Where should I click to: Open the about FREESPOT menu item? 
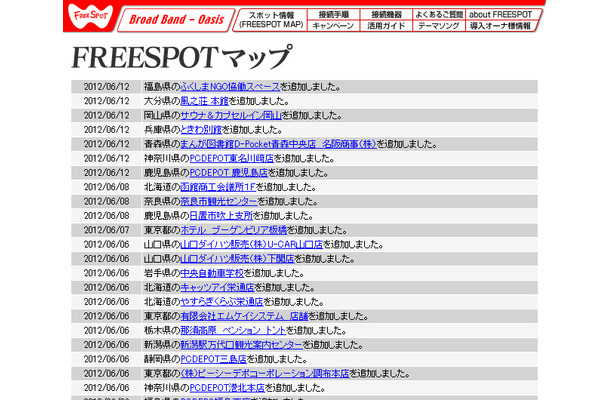coord(500,14)
